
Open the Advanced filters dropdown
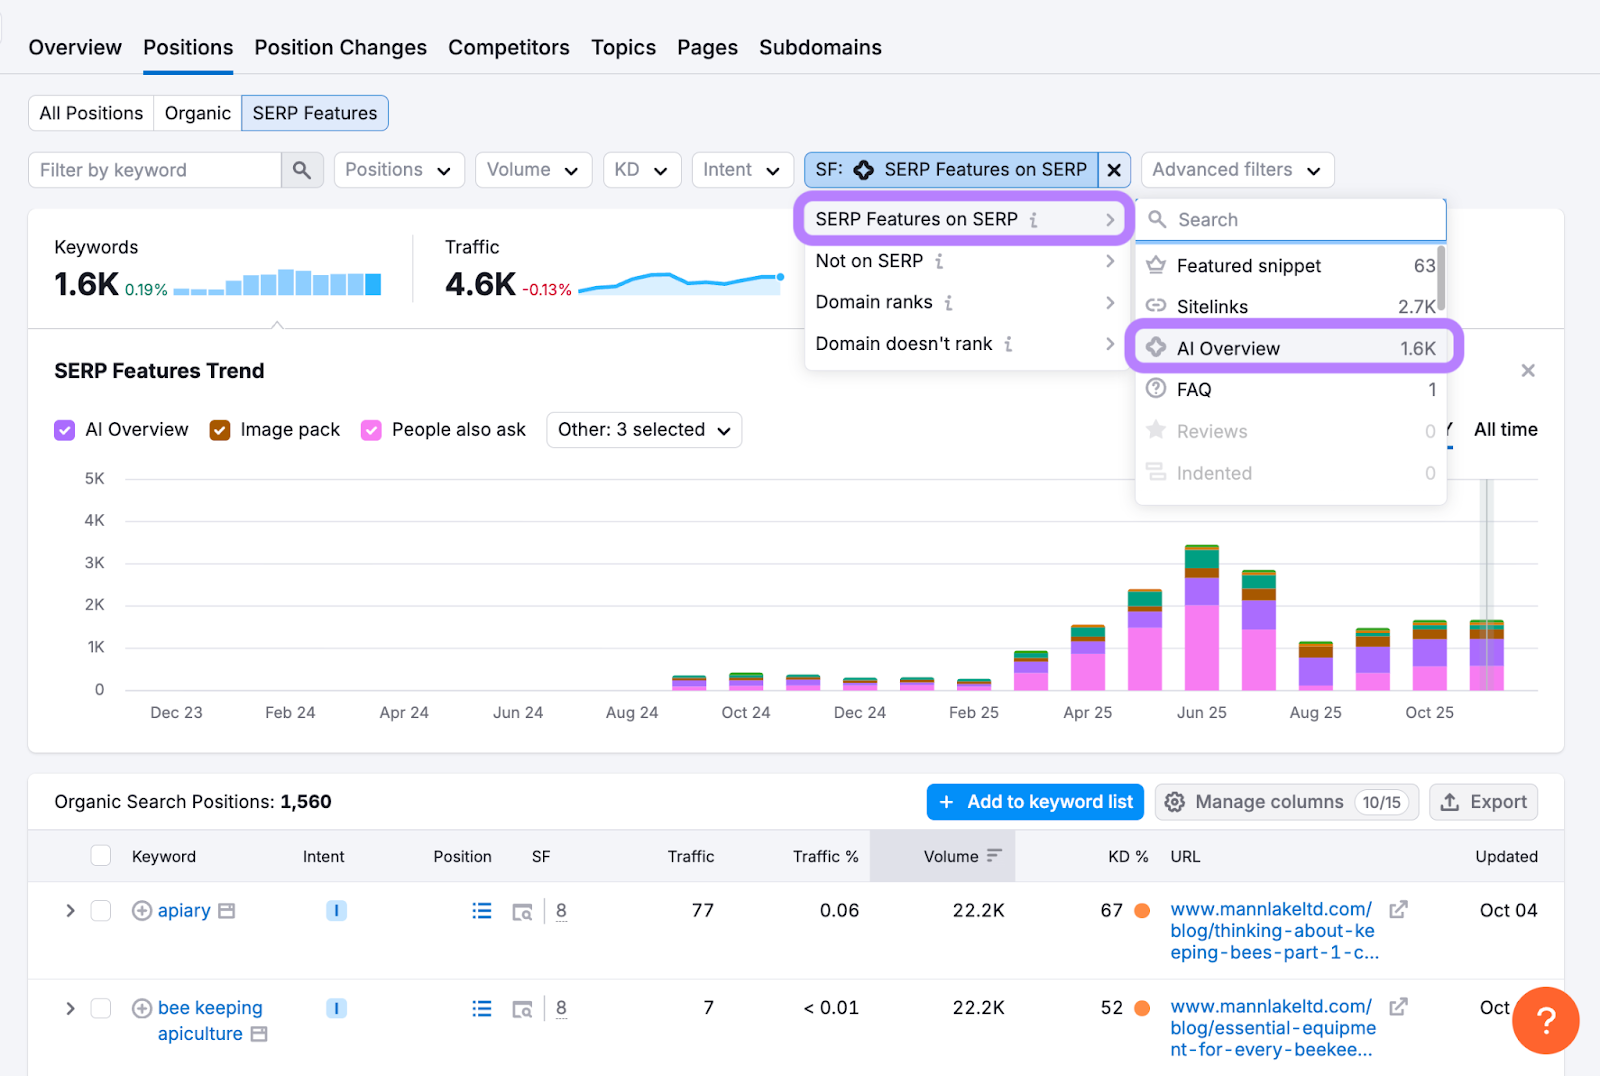[1236, 170]
